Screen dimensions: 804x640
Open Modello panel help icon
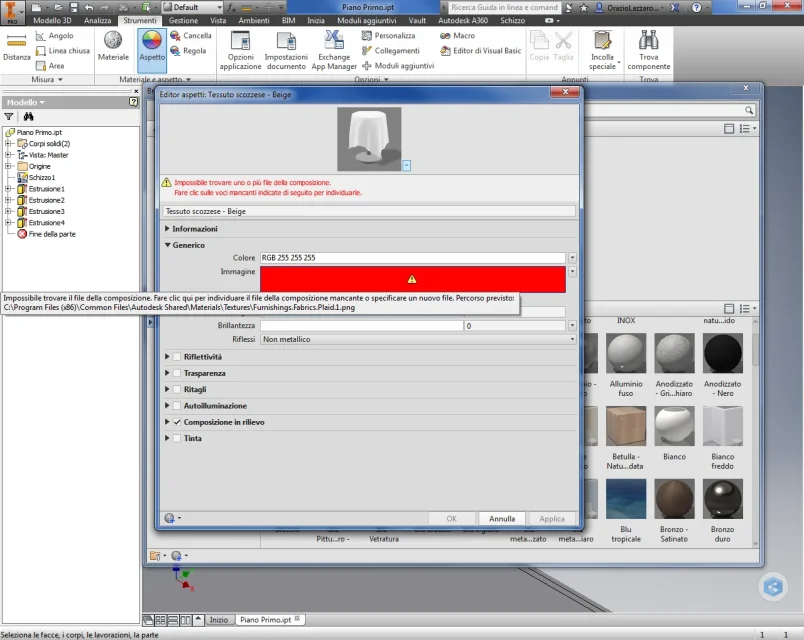(133, 102)
